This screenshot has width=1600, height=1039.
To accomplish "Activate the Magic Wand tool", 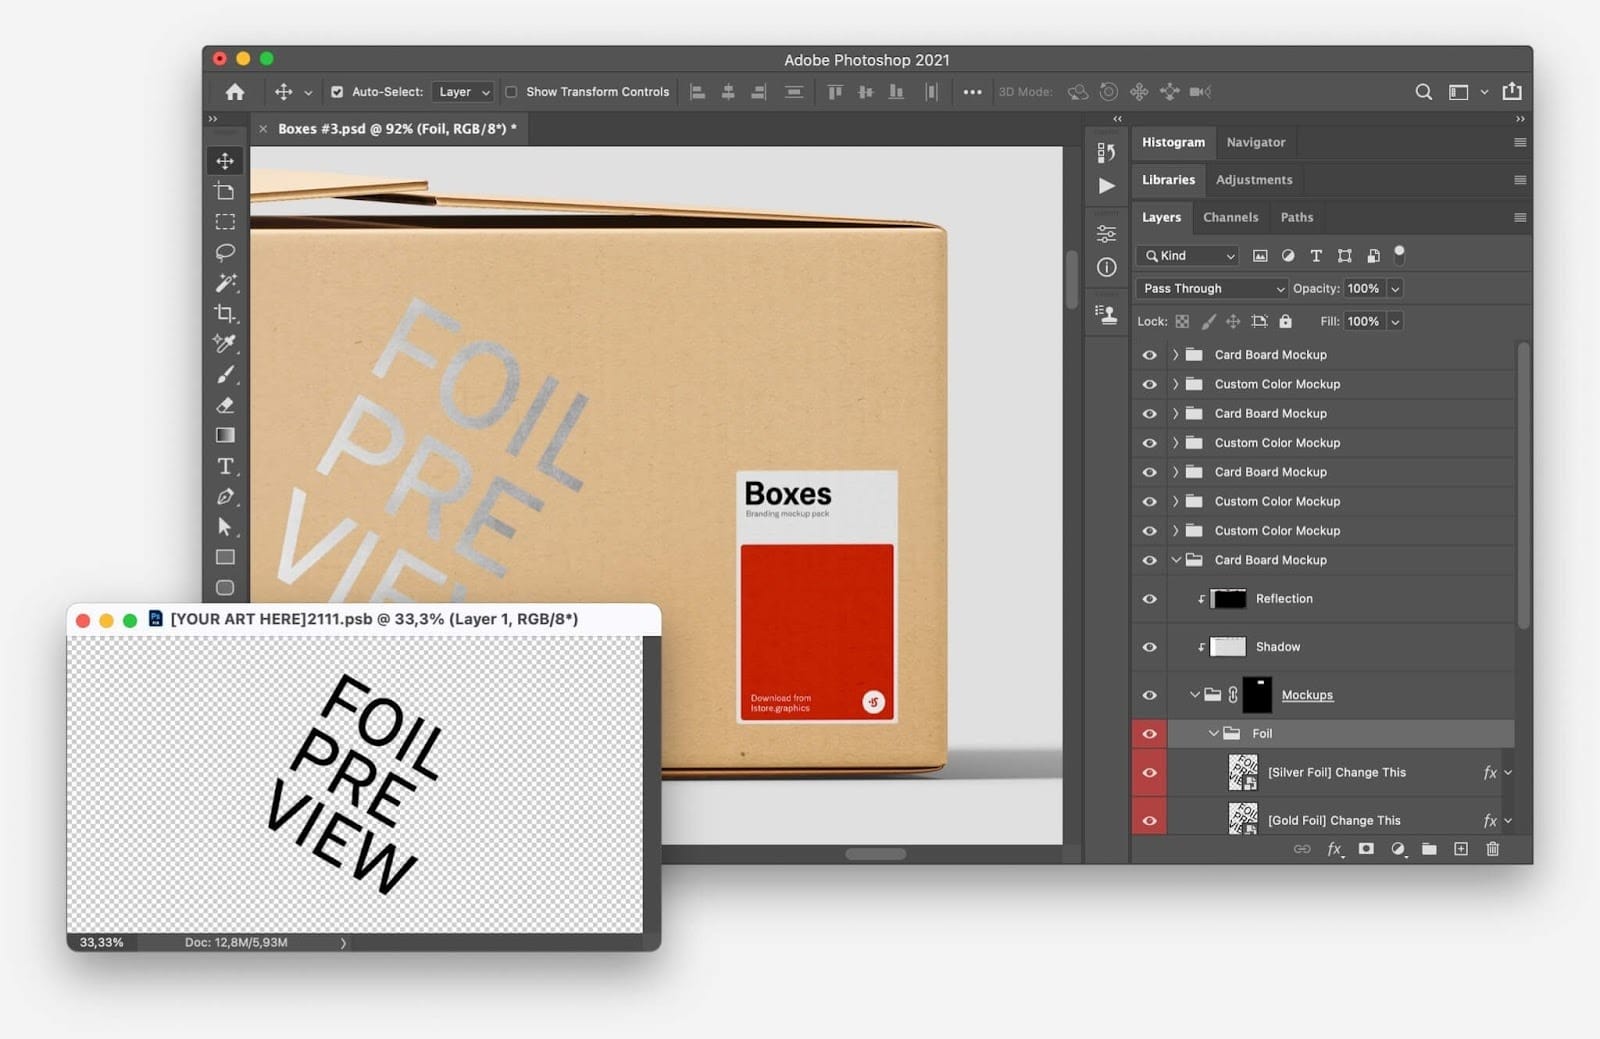I will [225, 283].
